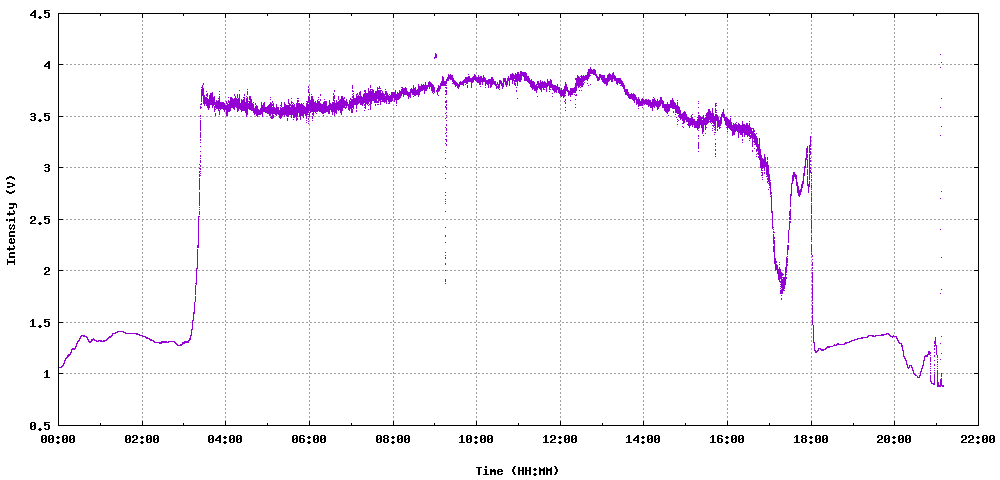Click the Y-axis tick label "1"
The height and width of the screenshot is (480, 1000).
point(47,374)
